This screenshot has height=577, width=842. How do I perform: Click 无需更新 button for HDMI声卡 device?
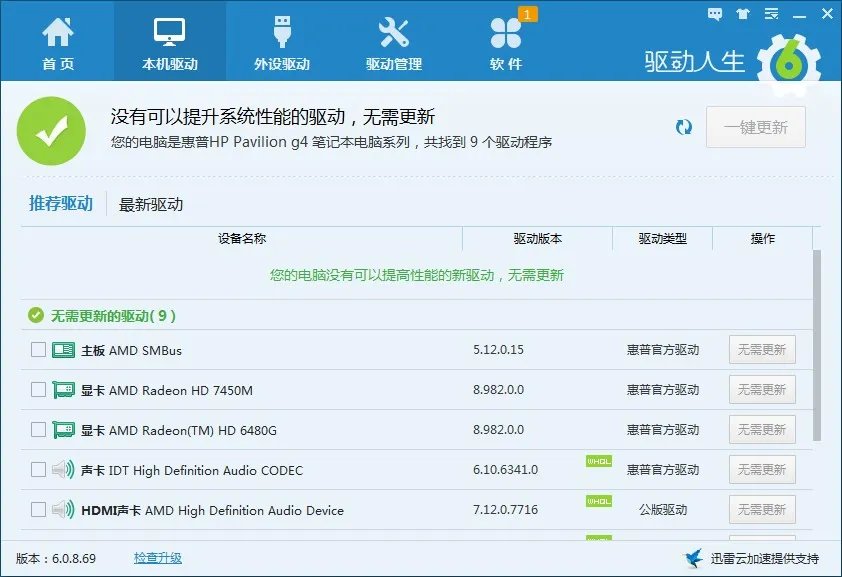click(762, 509)
